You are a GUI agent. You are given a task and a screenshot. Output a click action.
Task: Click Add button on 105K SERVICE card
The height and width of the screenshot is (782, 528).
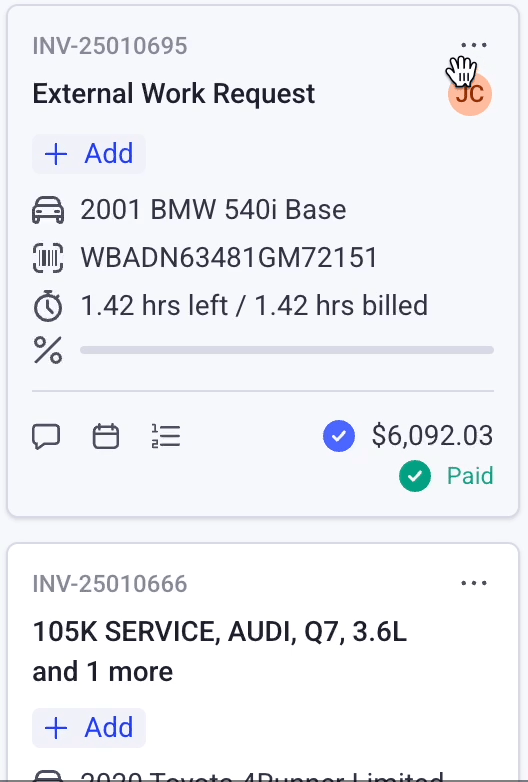[x=89, y=728]
